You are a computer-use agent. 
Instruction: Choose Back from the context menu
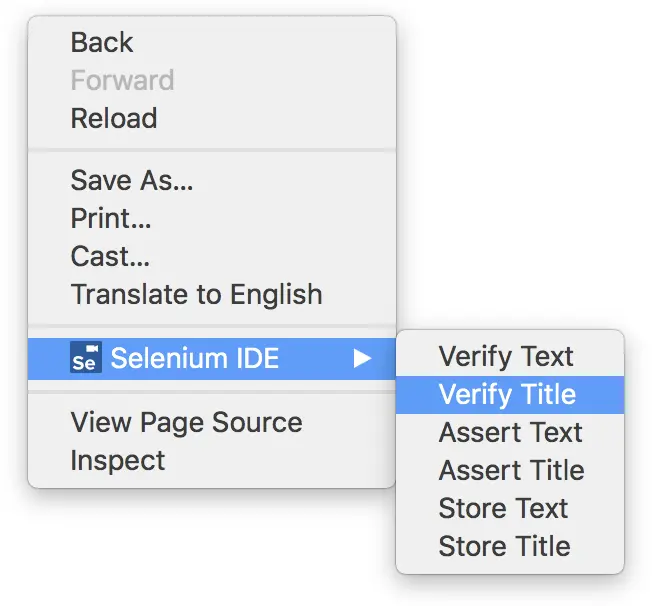point(212,42)
